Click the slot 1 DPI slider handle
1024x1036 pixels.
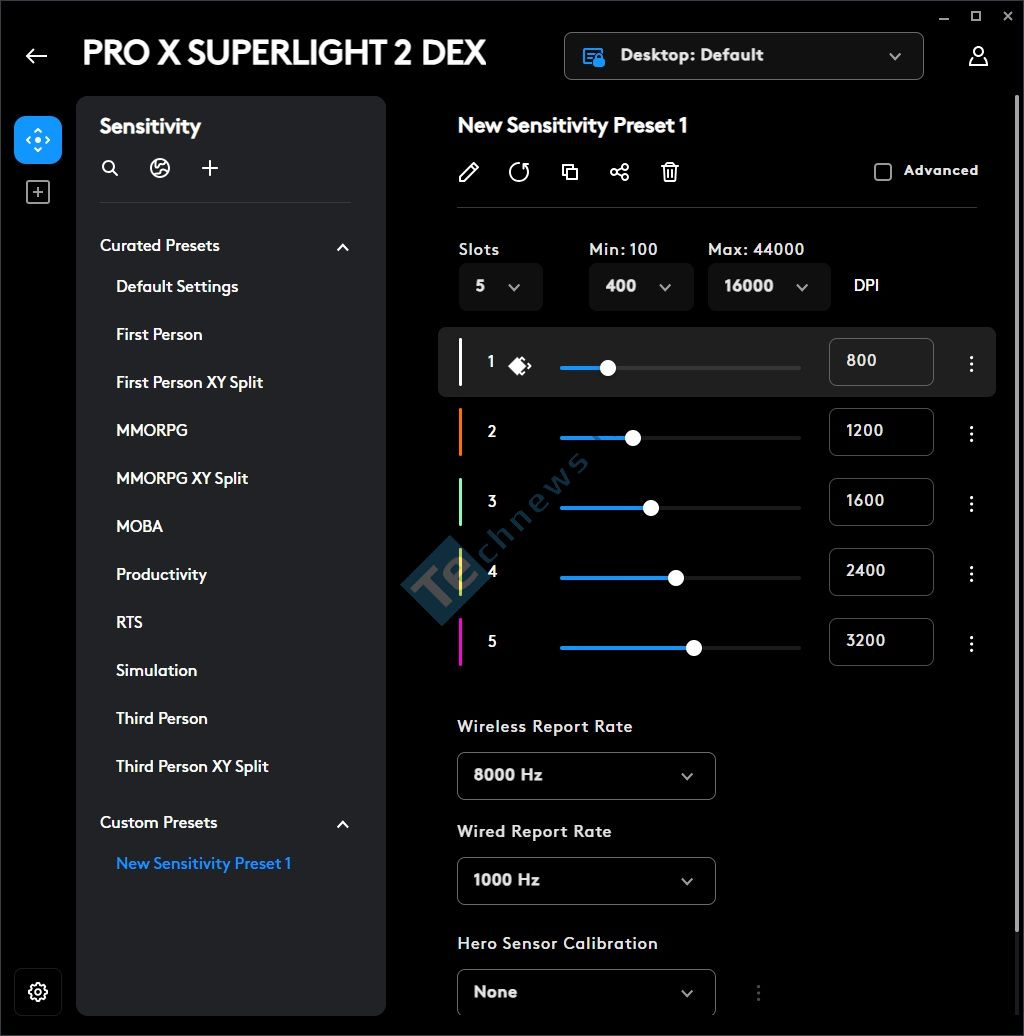pos(608,368)
